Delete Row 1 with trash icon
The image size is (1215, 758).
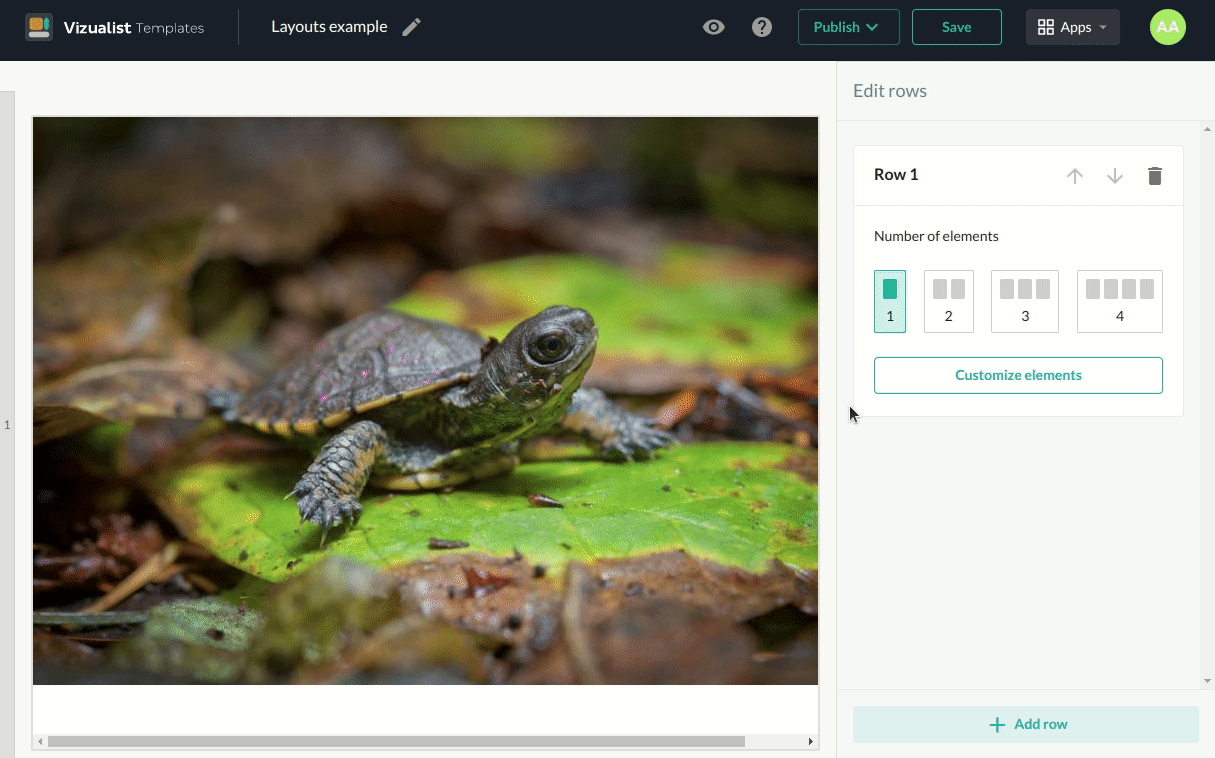click(1155, 176)
